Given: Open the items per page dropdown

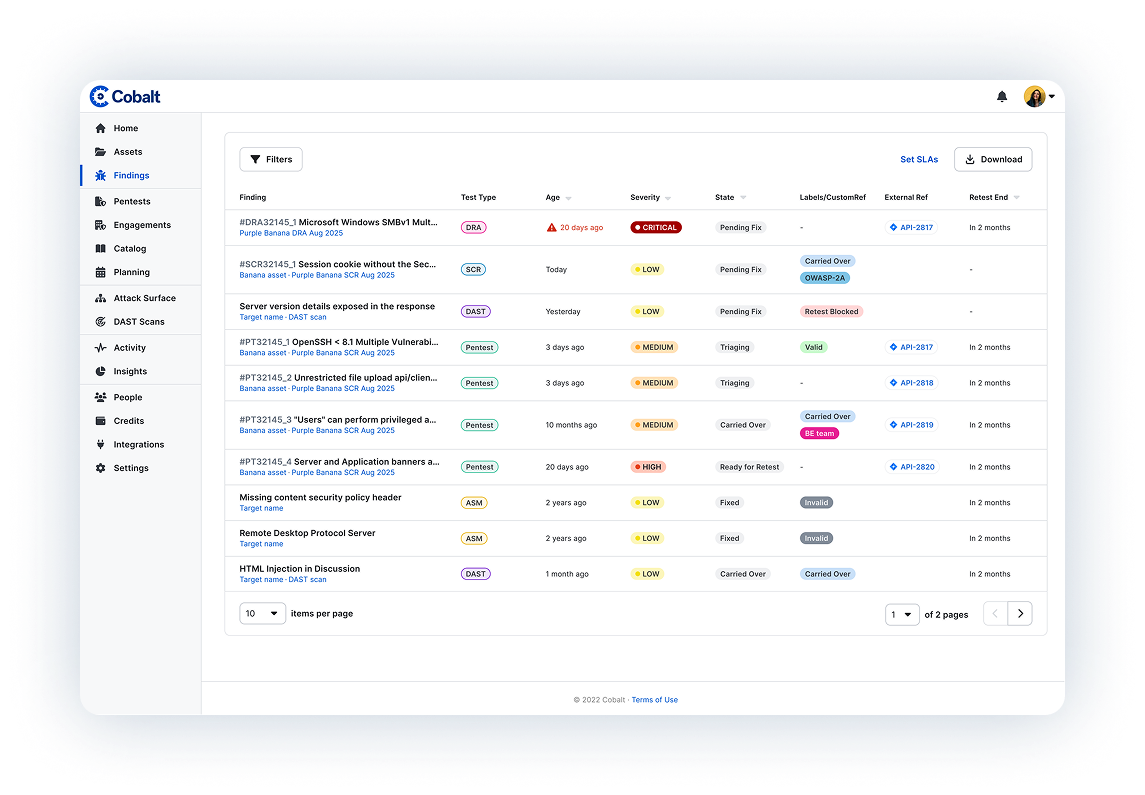Looking at the screenshot, I should point(262,613).
